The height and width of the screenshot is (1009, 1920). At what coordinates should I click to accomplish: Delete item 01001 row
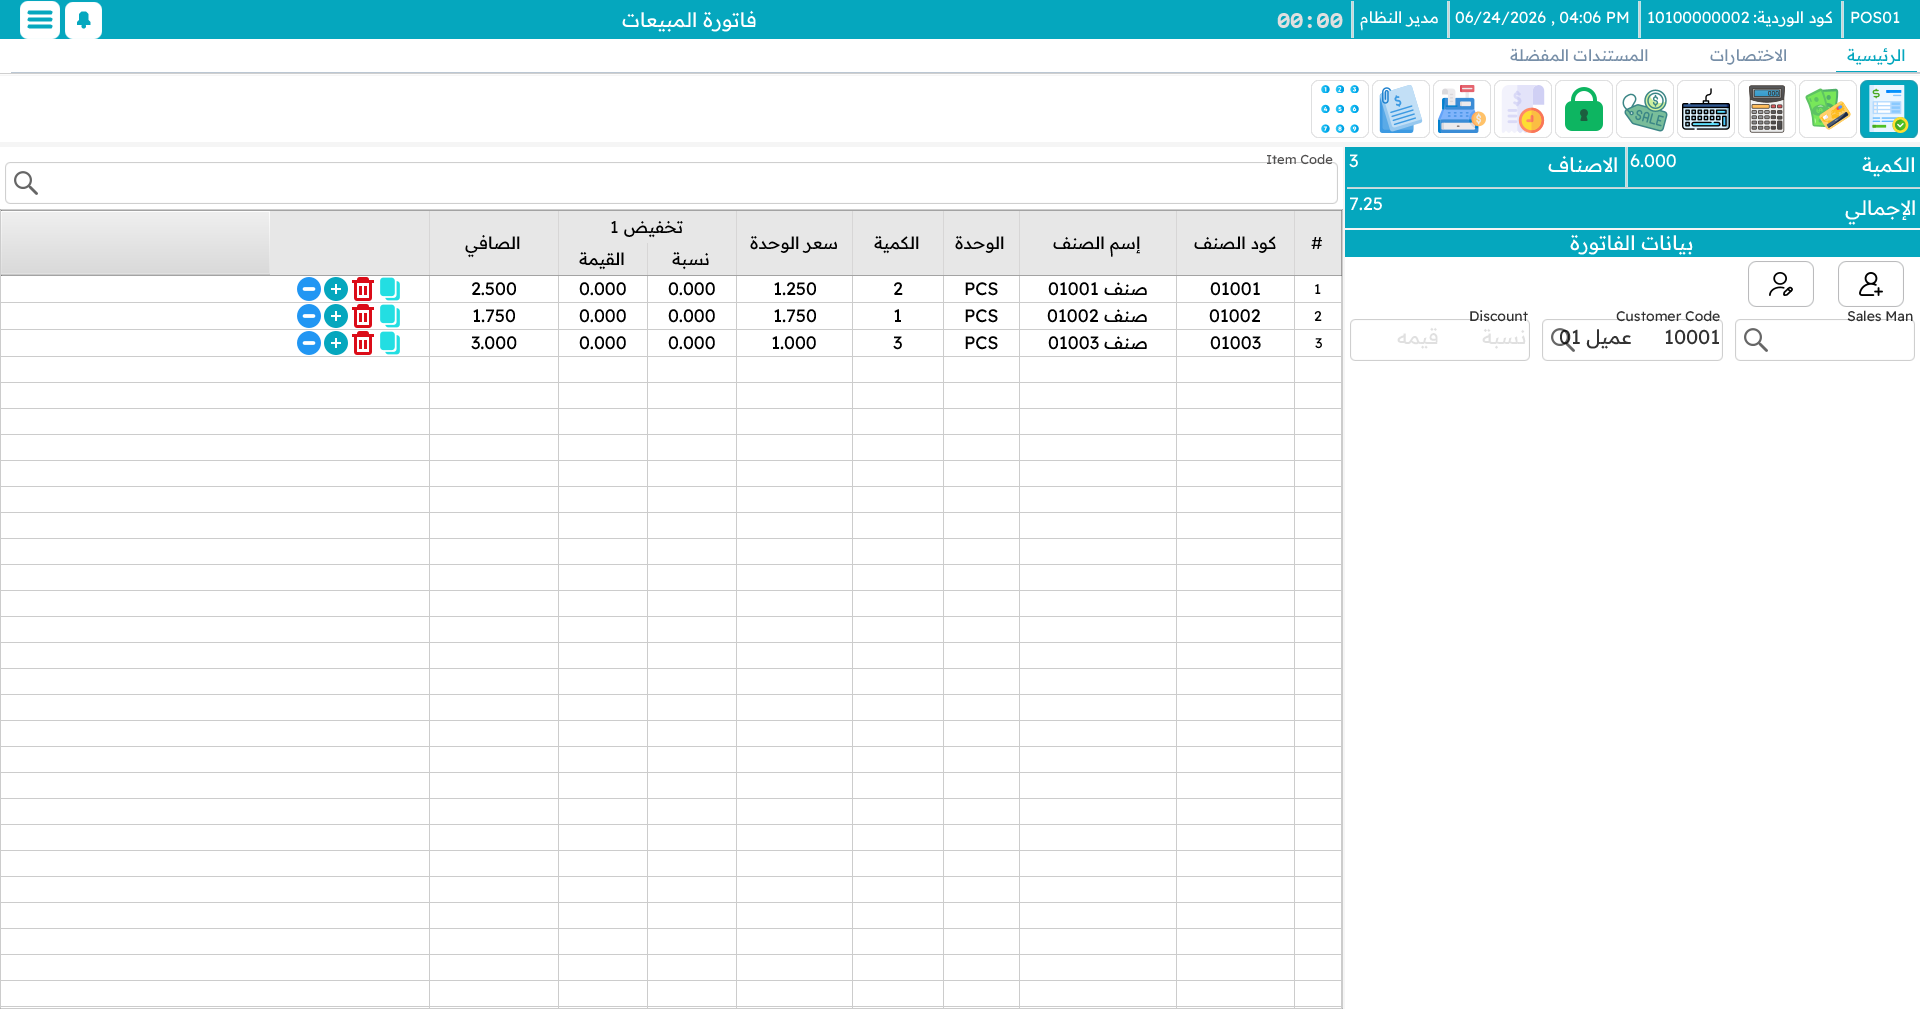pyautogui.click(x=363, y=289)
